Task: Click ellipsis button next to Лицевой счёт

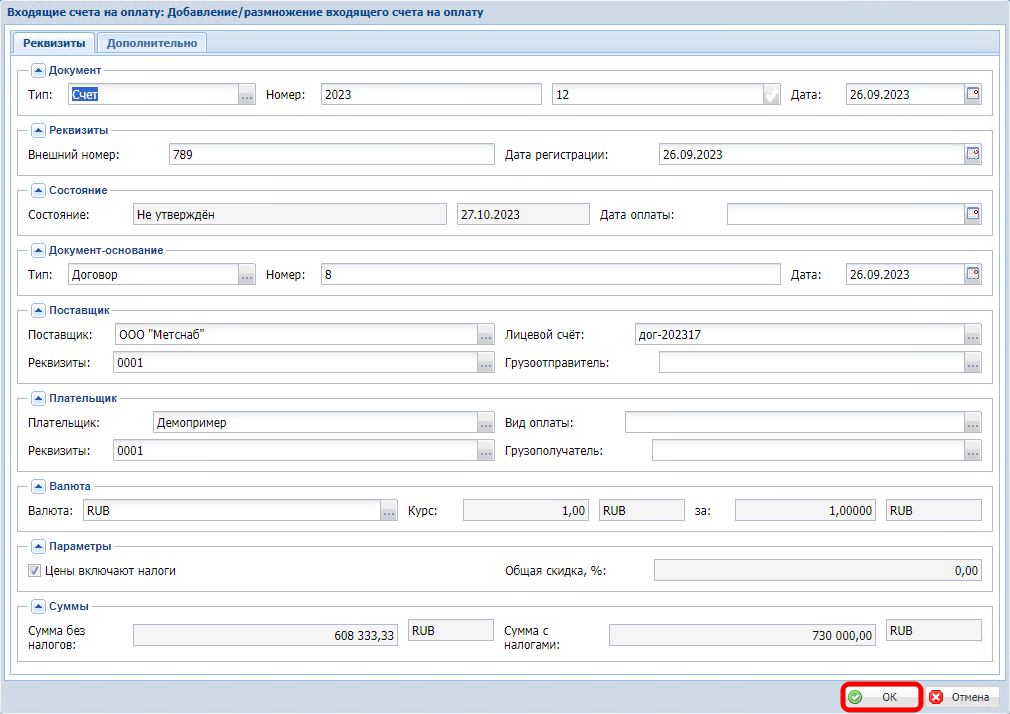Action: pyautogui.click(x=973, y=335)
